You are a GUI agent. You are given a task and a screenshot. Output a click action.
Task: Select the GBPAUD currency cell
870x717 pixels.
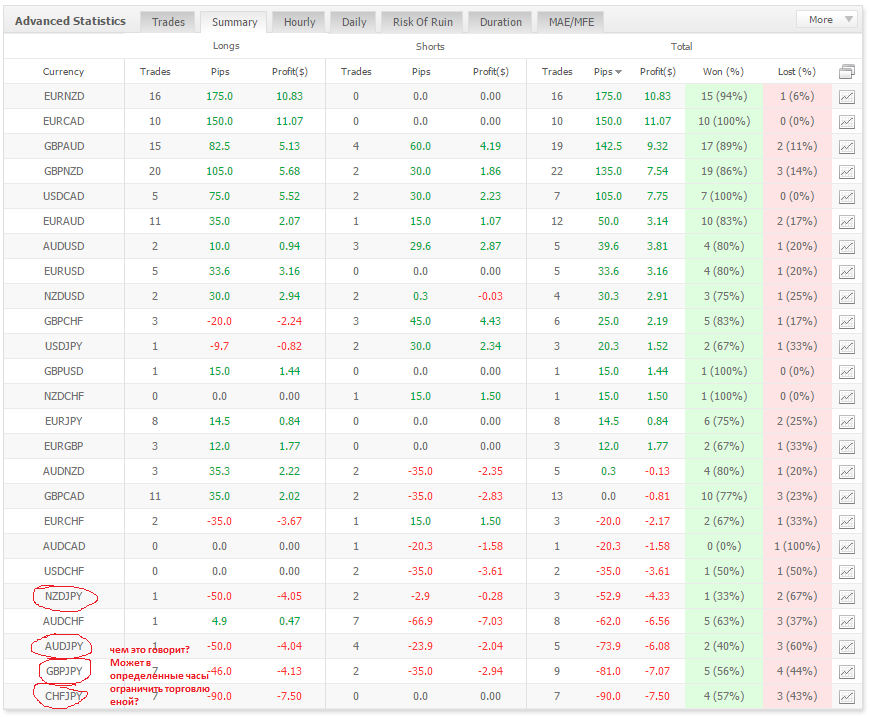pyautogui.click(x=64, y=146)
